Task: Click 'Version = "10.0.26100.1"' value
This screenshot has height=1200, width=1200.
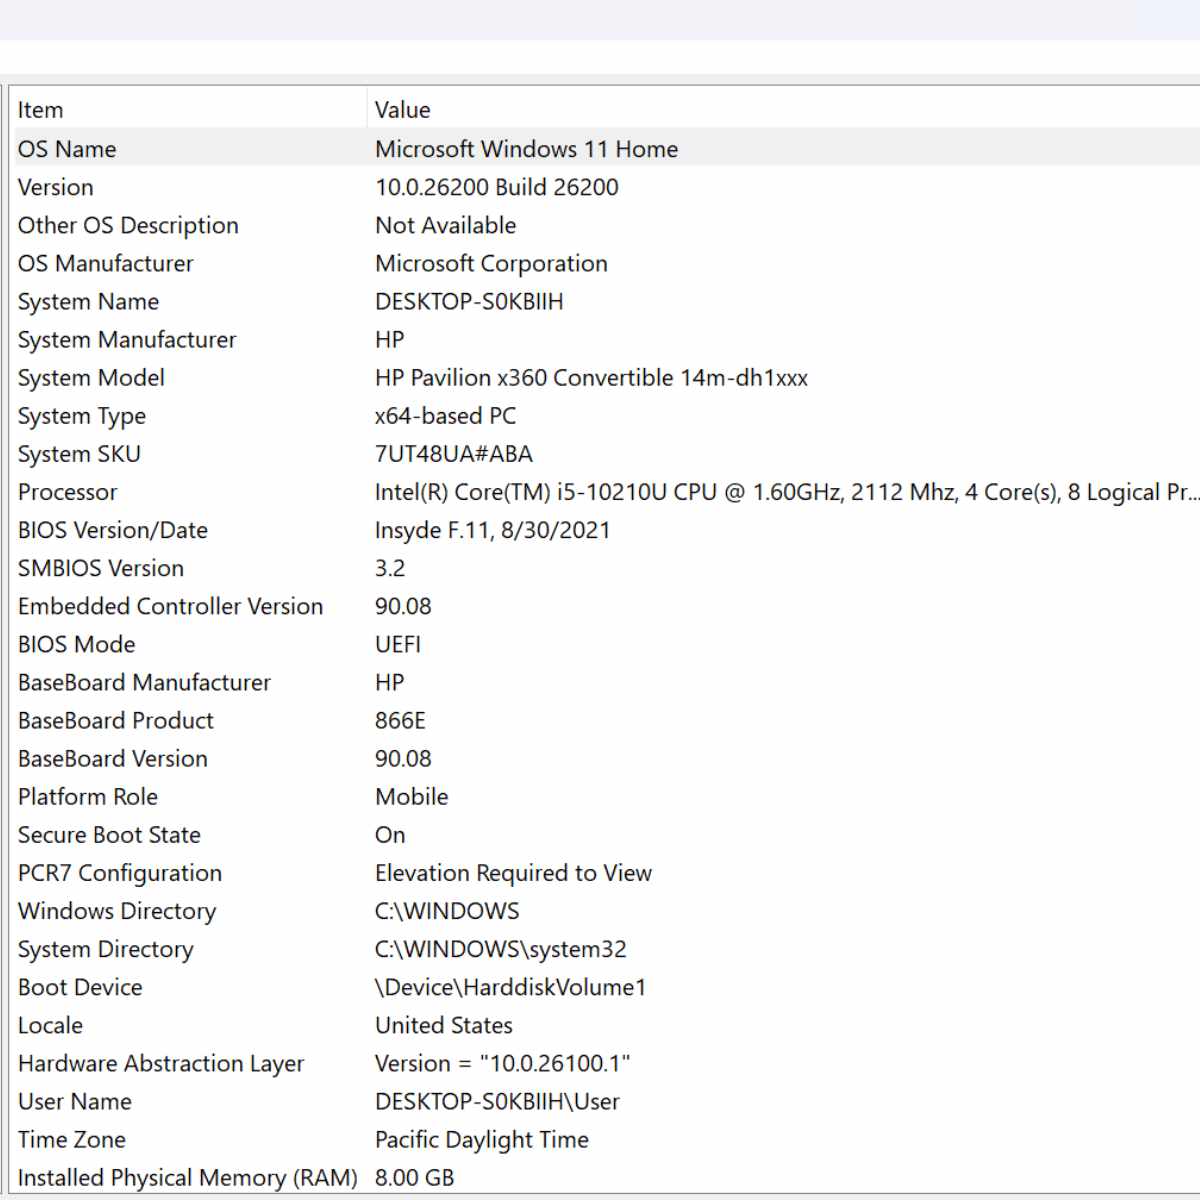Action: [x=502, y=1064]
